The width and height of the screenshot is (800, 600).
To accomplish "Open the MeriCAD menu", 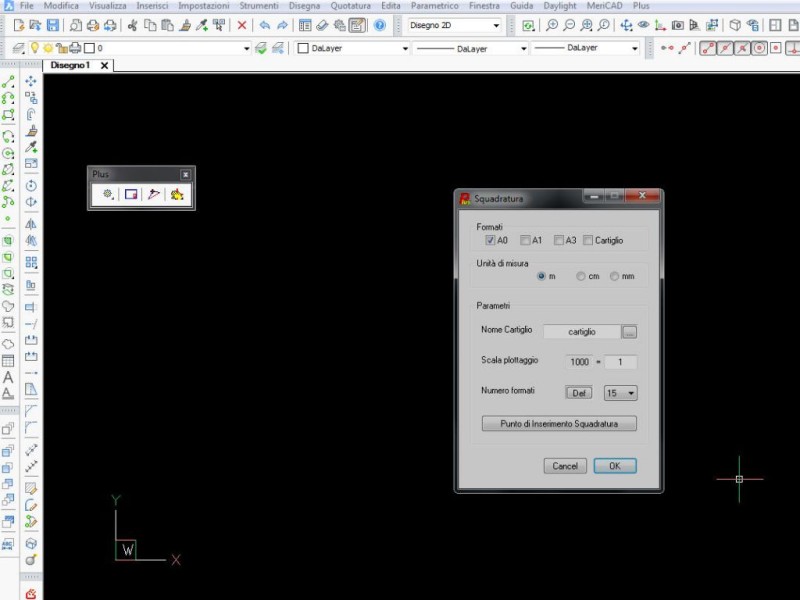I will 604,6.
